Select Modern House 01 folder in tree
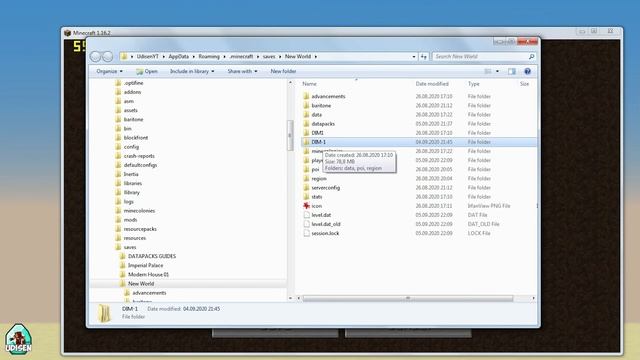Screen dimensions: 640x360 148,275
